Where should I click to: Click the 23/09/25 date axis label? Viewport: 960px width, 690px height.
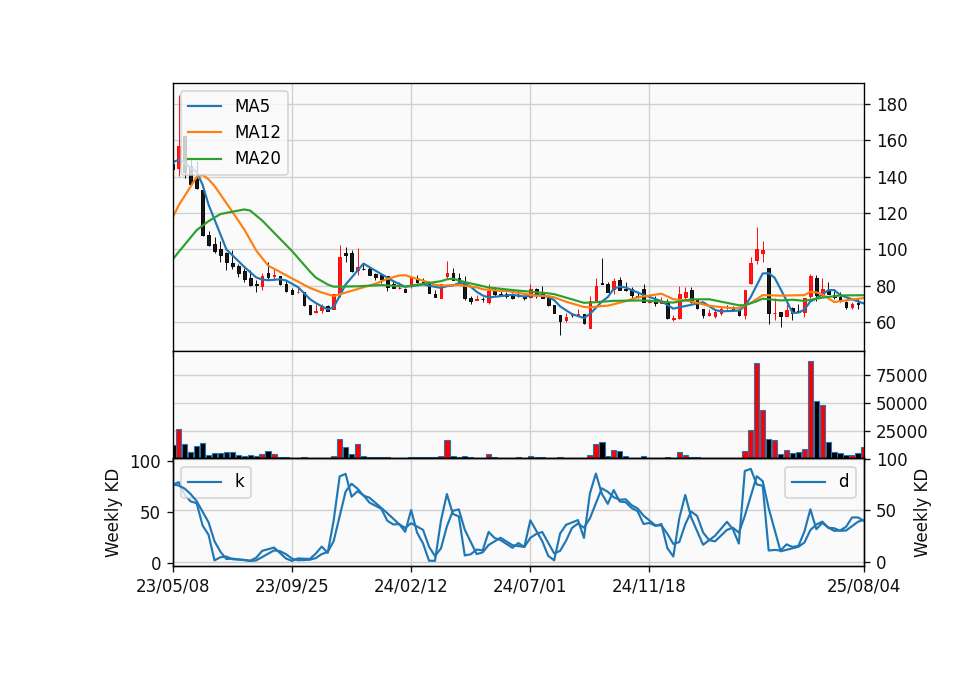[291, 586]
